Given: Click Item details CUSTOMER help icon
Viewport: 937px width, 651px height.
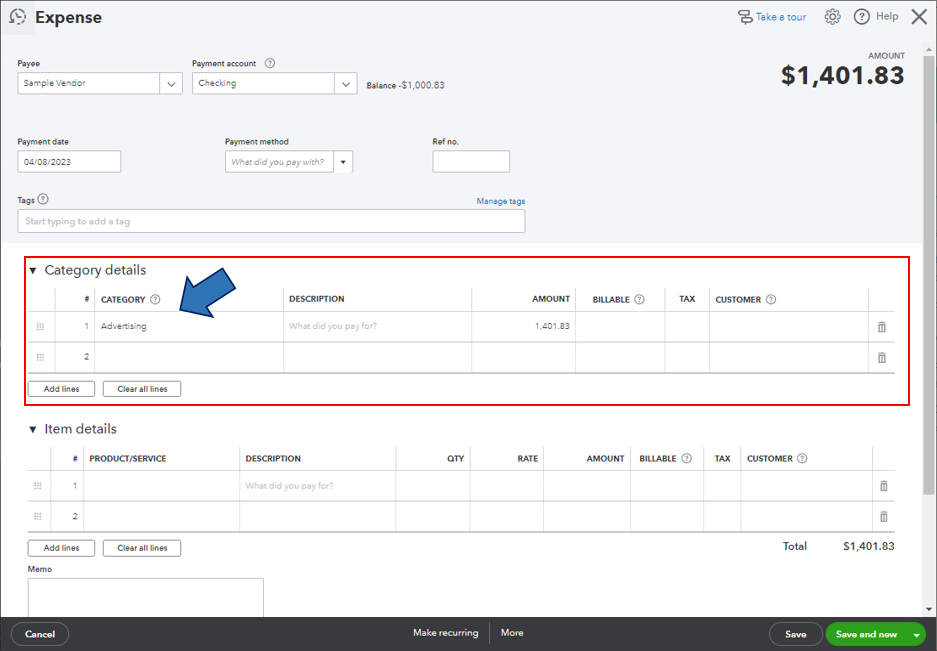Looking at the screenshot, I should pos(803,458).
